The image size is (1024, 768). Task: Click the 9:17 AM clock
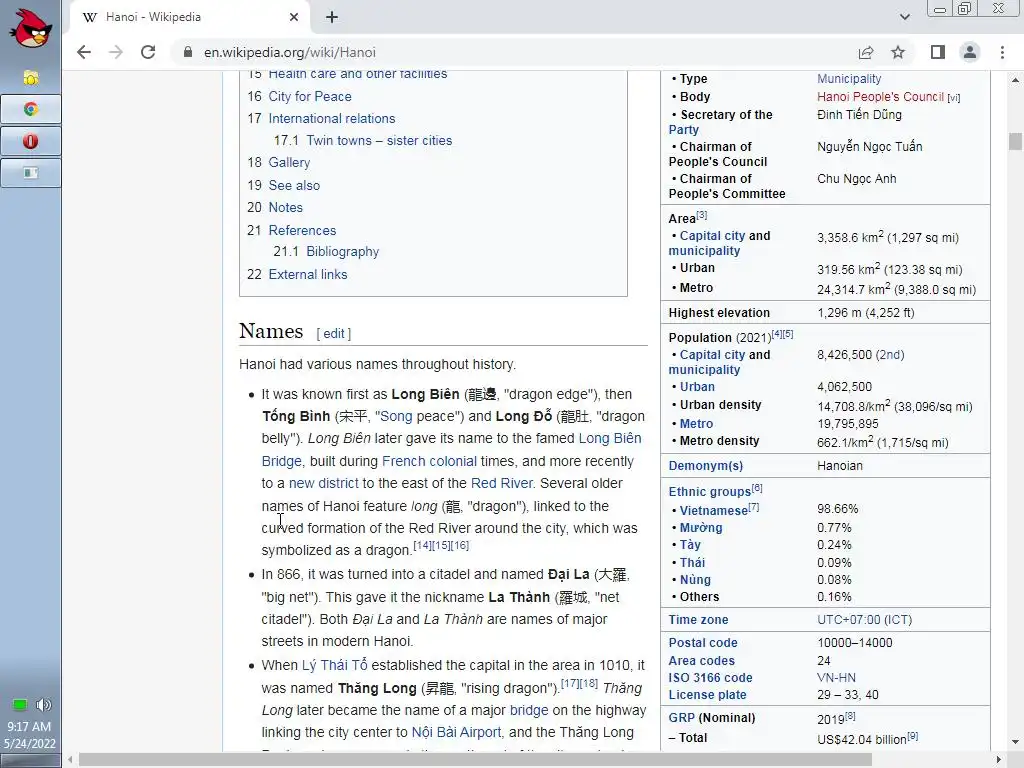[29, 726]
